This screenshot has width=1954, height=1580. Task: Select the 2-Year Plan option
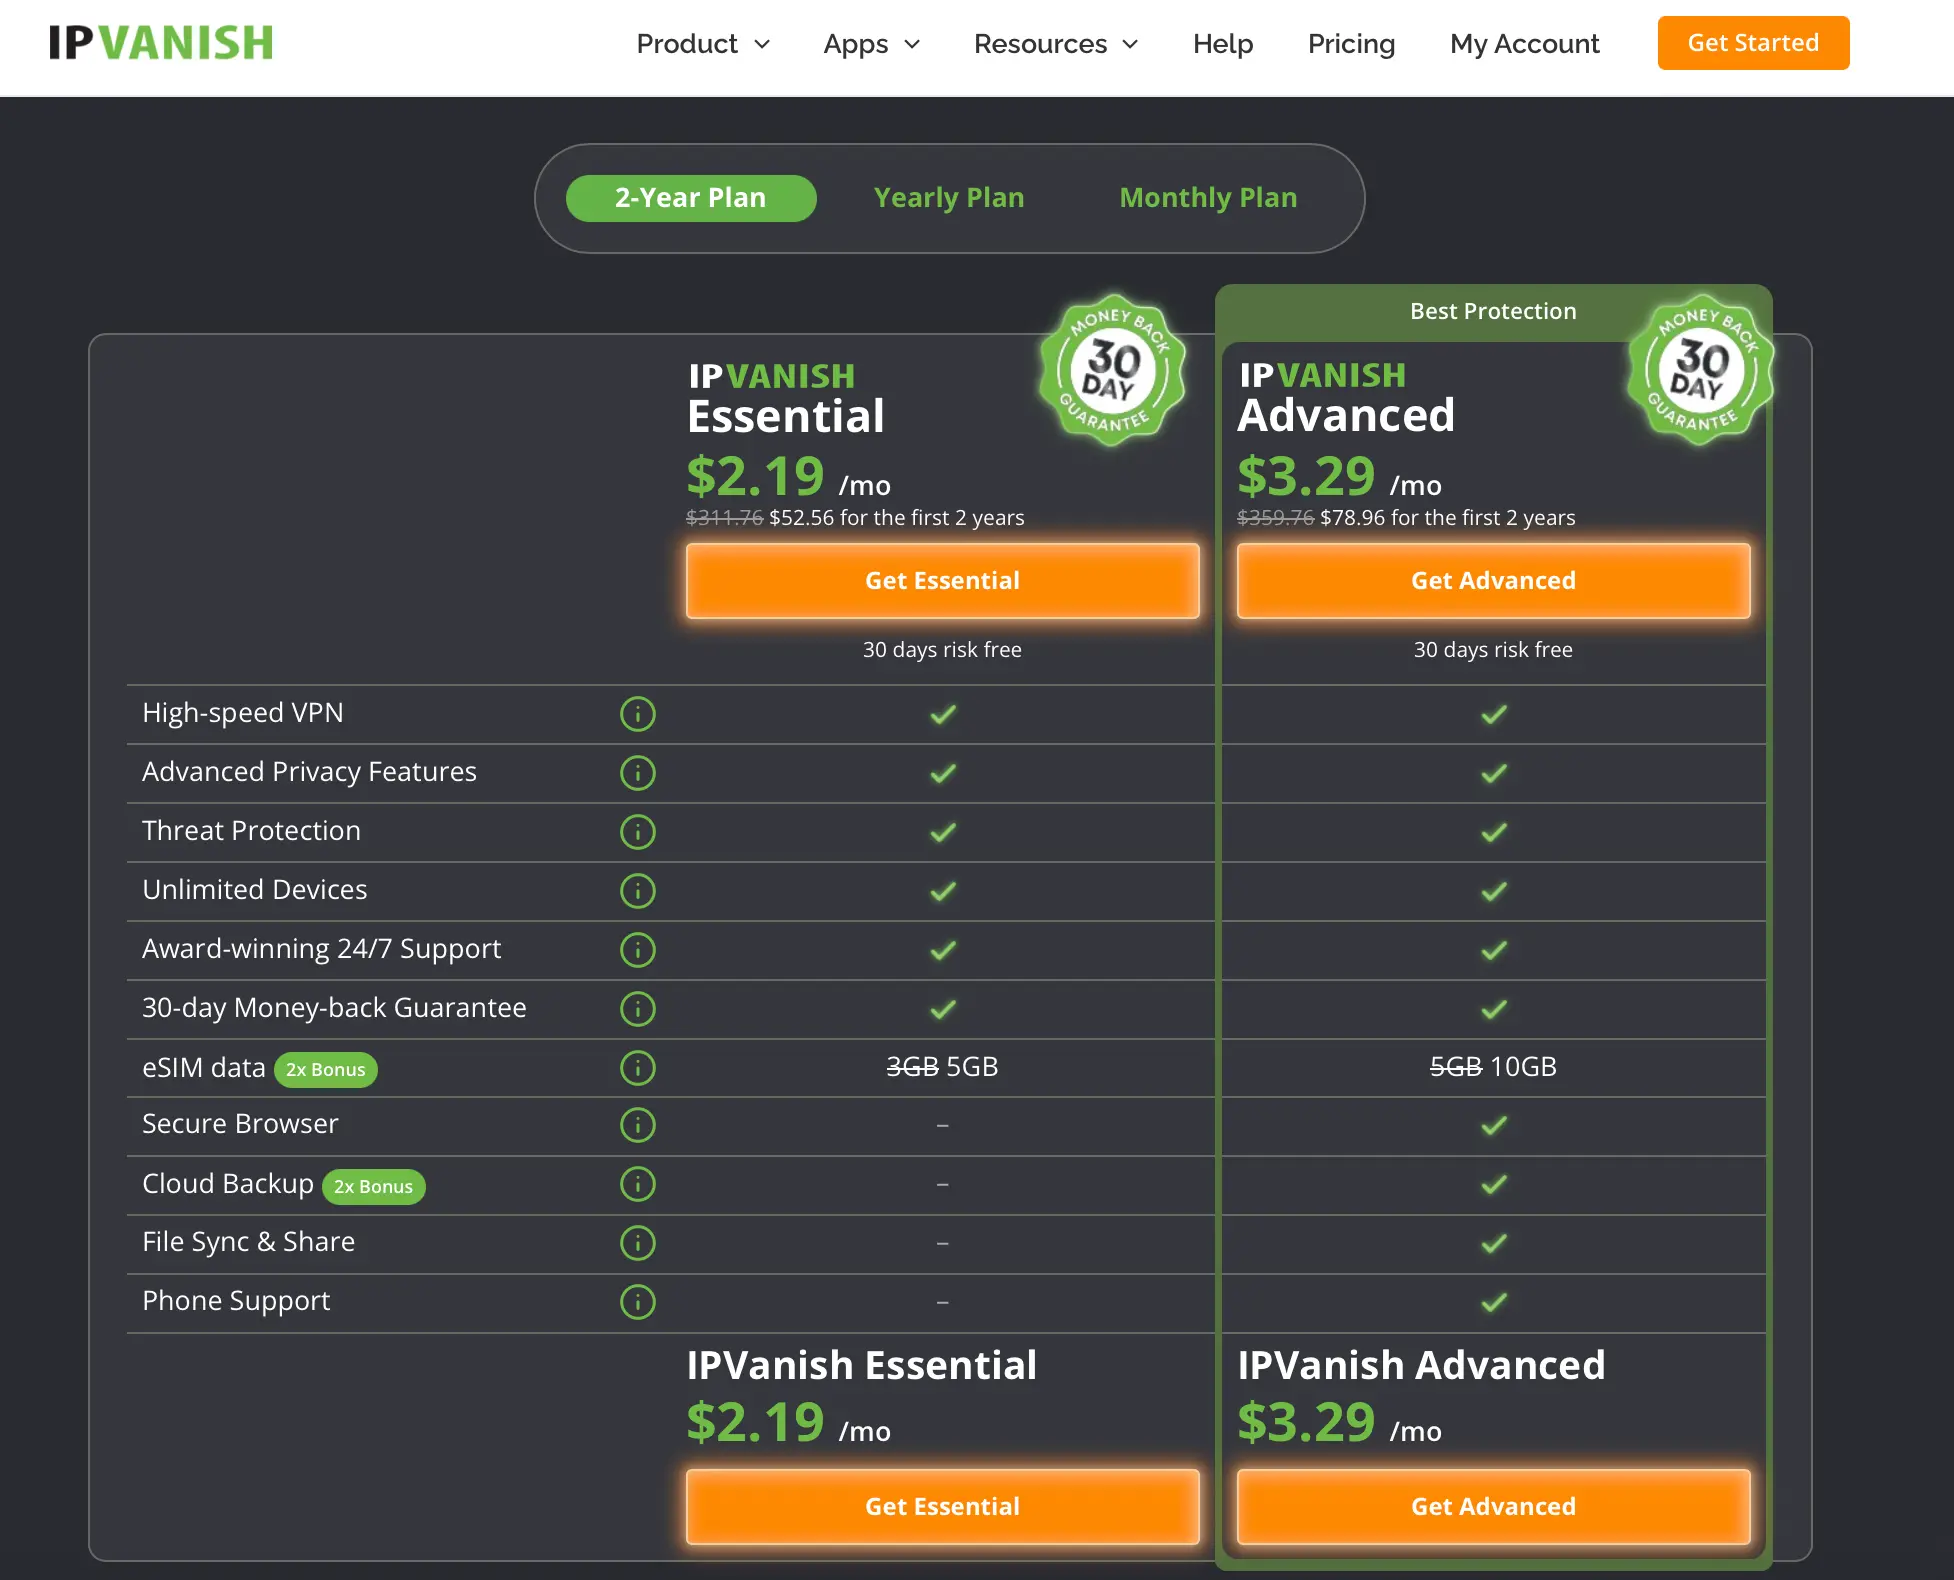pos(690,197)
